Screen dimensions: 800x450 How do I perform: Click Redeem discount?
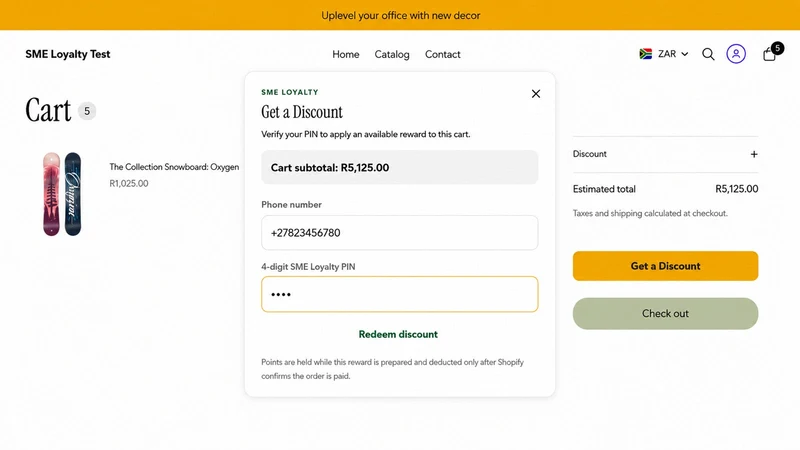398,334
